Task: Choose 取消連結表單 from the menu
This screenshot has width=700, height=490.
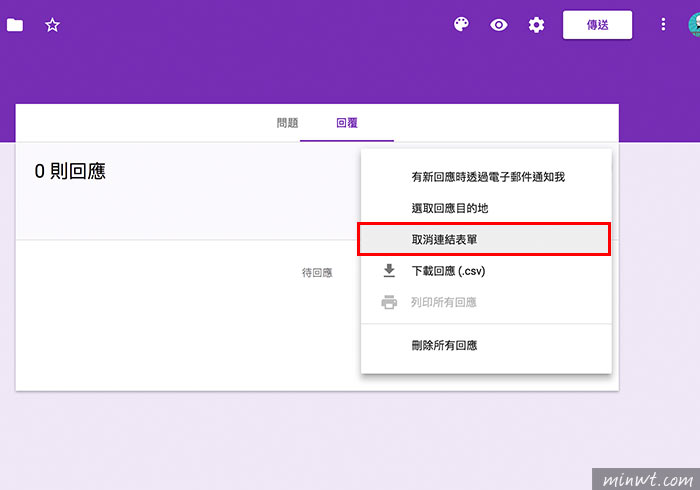Action: 484,240
